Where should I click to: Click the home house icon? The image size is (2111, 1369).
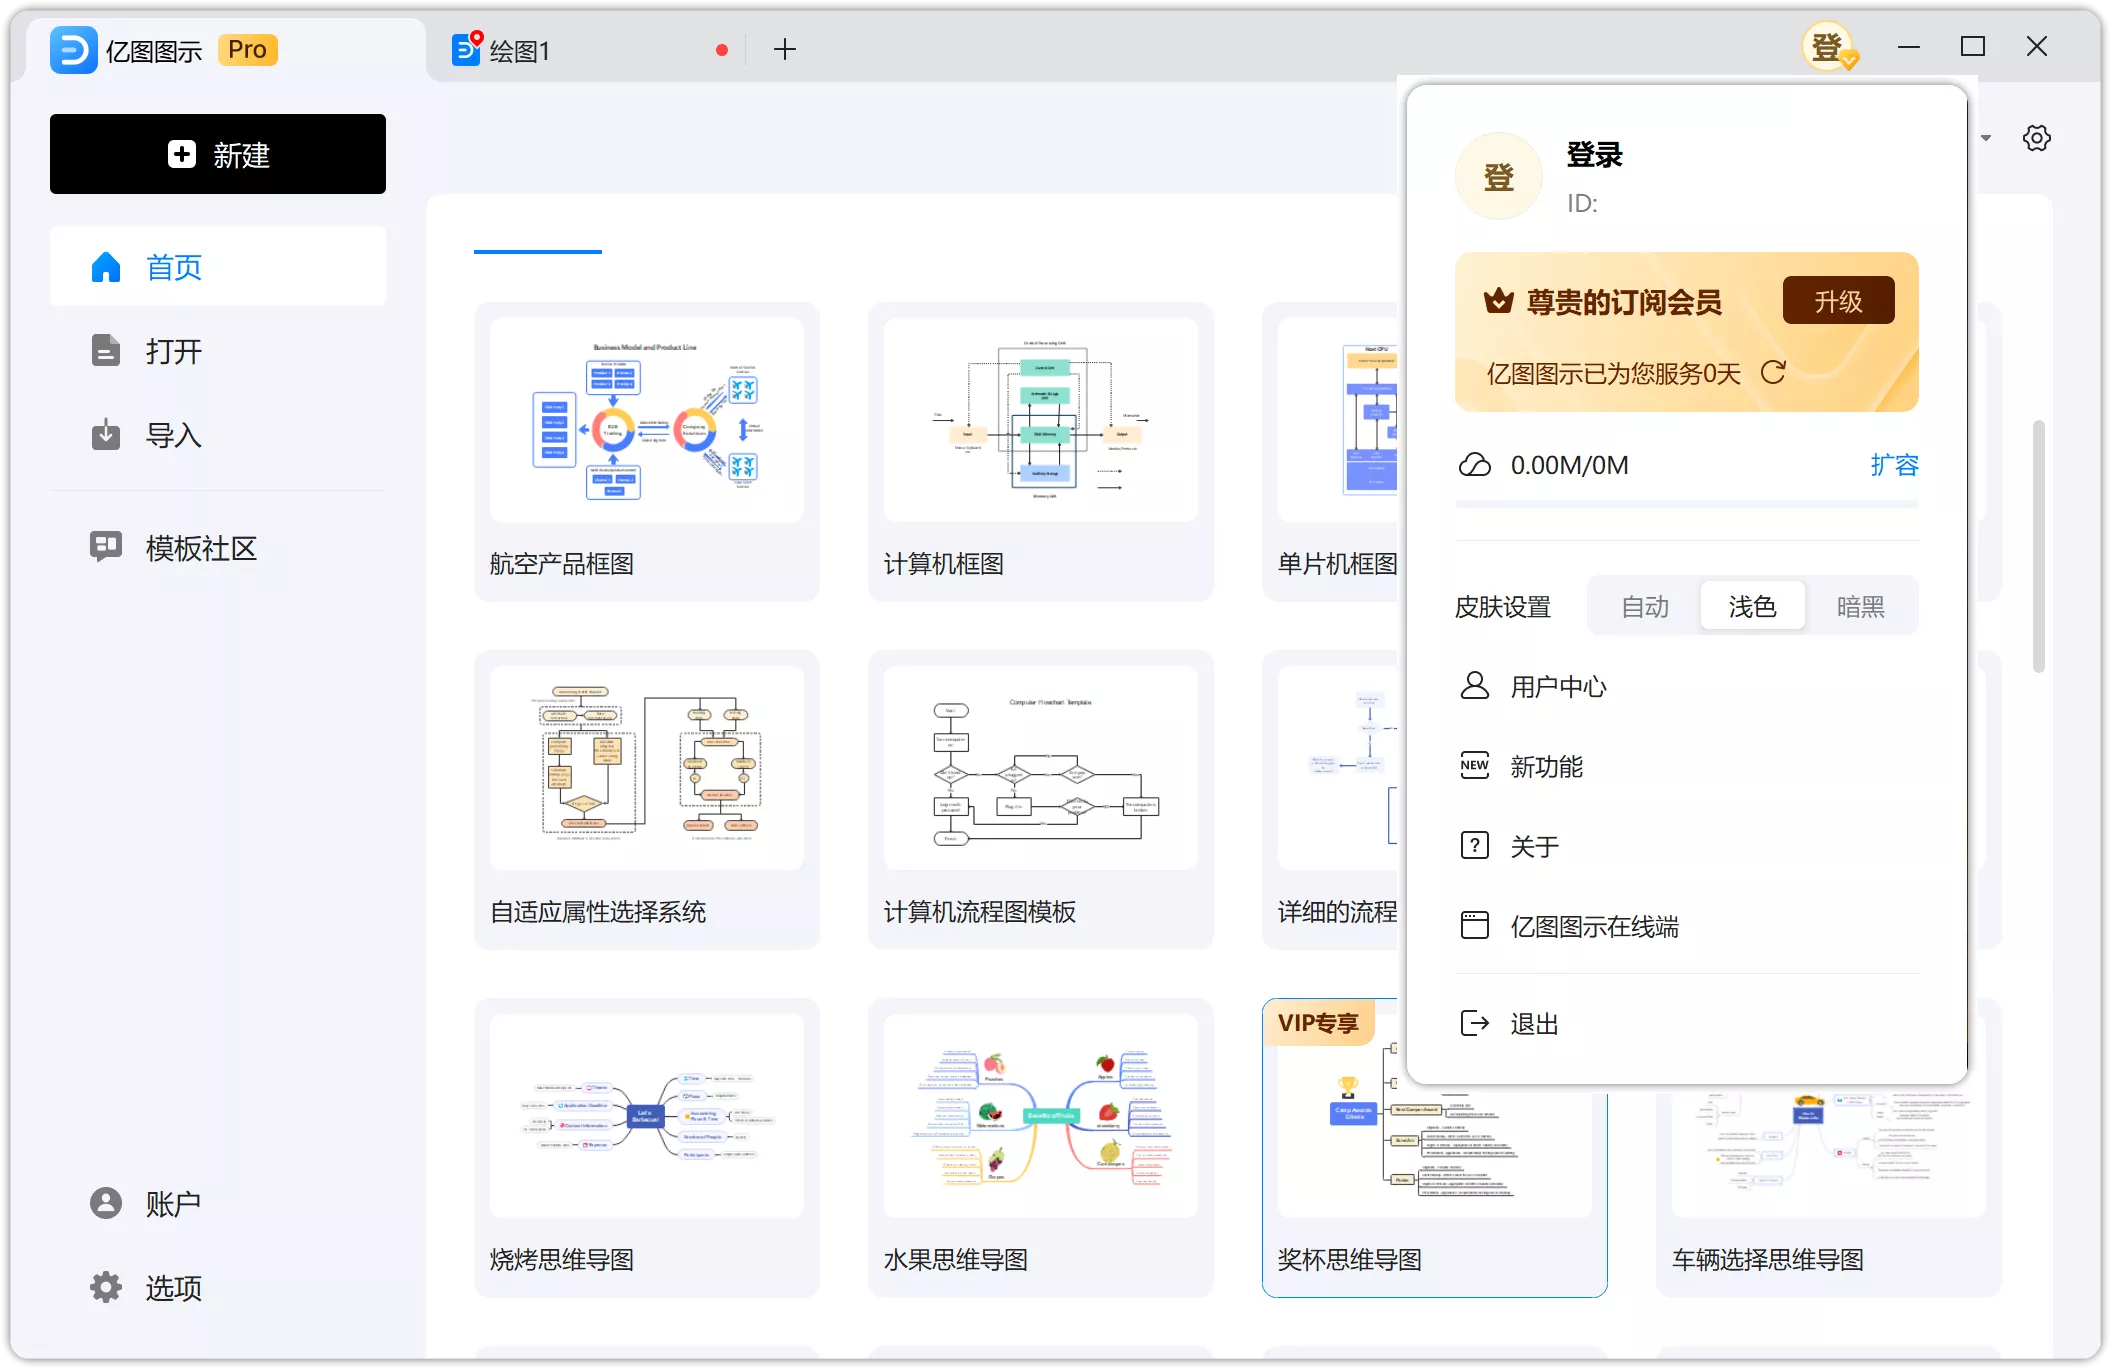click(x=105, y=267)
